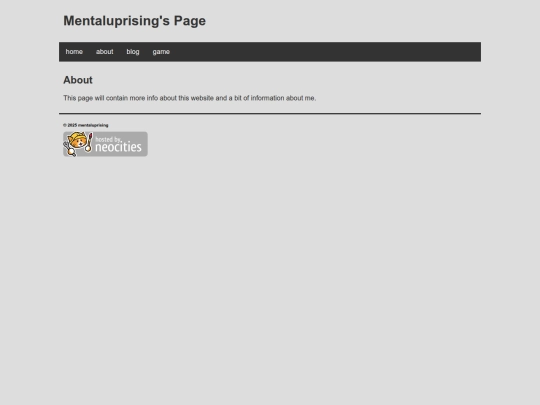Click the hosted by neocities badge

105,144
